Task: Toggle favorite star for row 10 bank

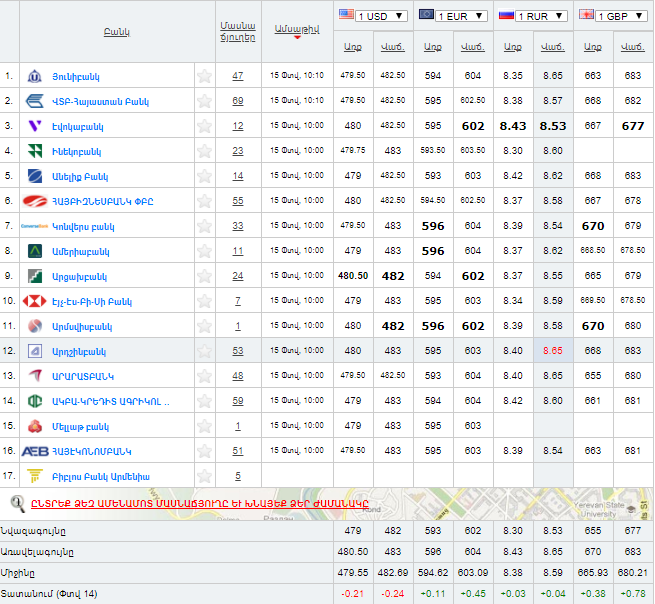Action: (x=204, y=301)
